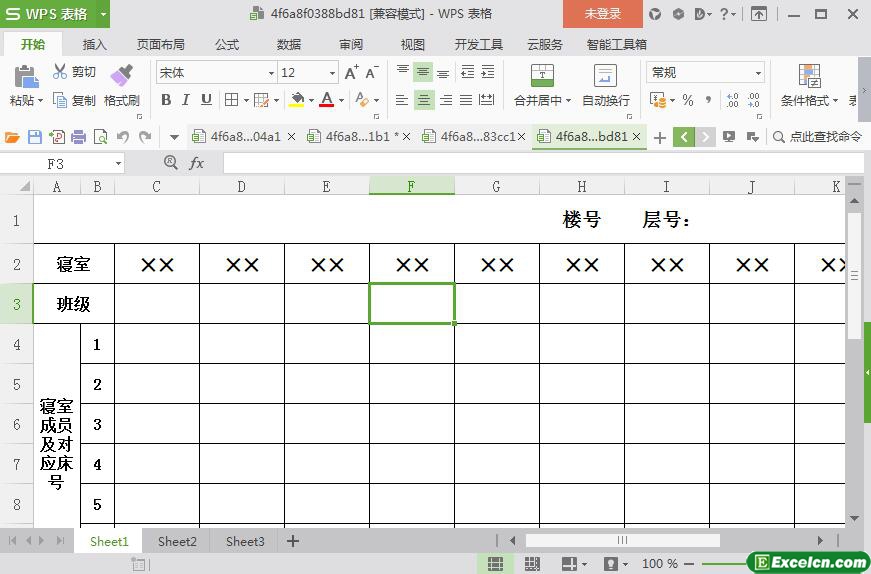Click the Cut (剪切) scissors icon
This screenshot has width=871, height=574.
[59, 72]
